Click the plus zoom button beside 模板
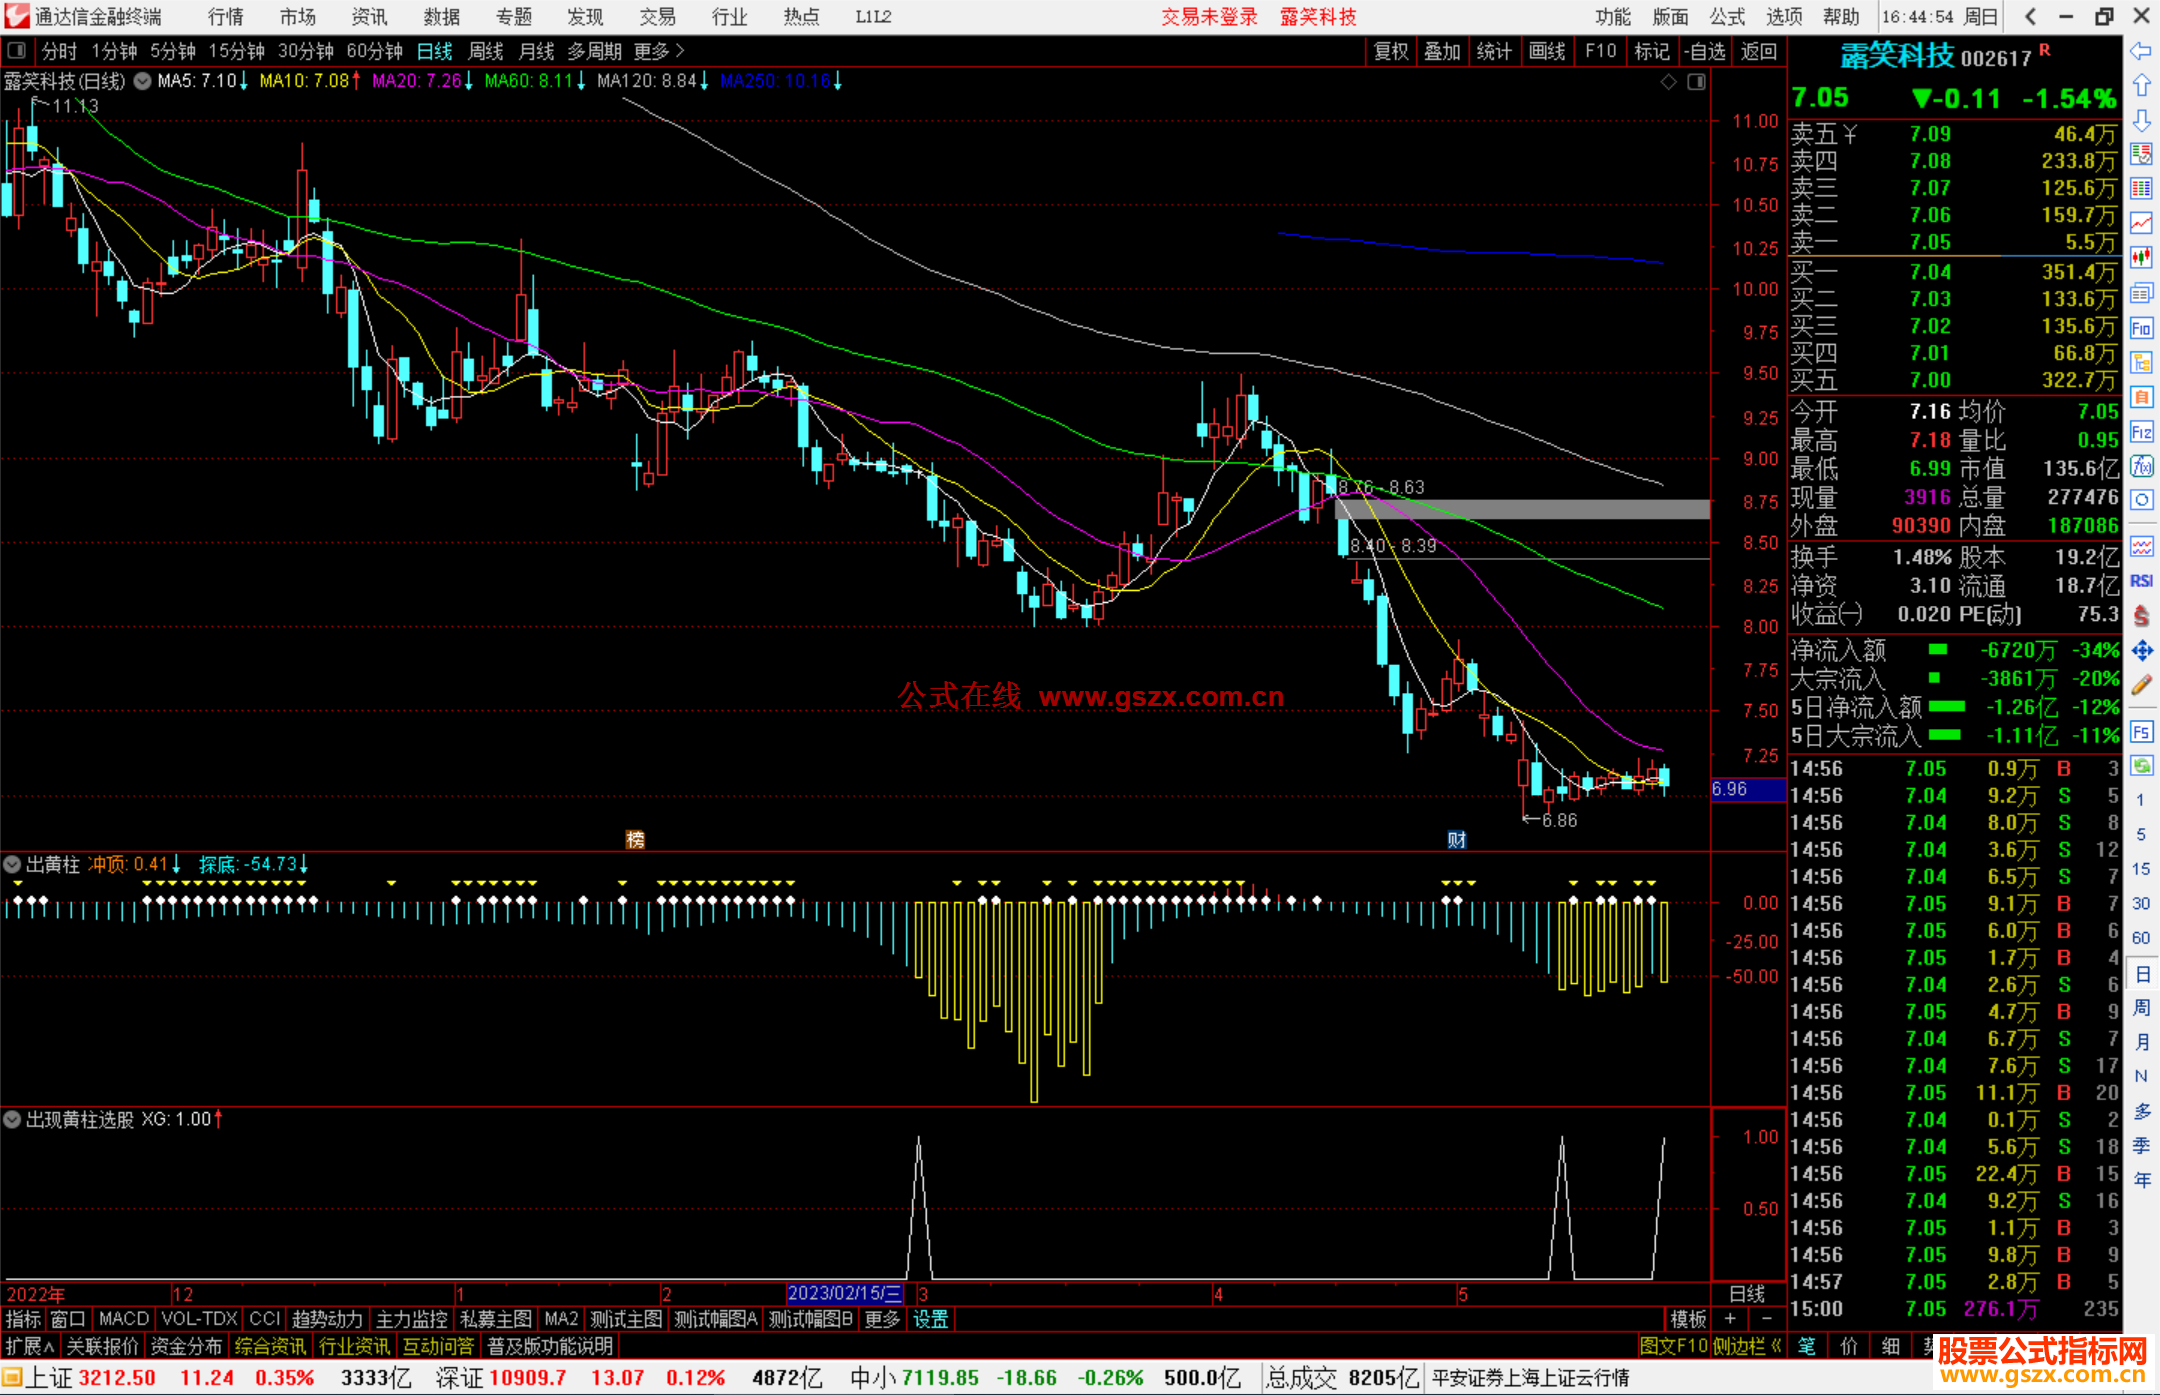This screenshot has height=1395, width=2160. (x=1730, y=1319)
